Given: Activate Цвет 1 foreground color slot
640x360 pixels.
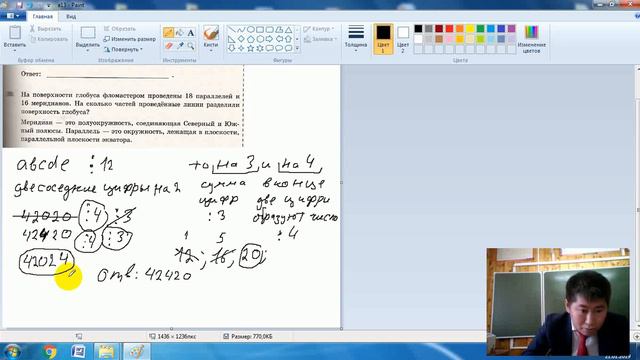Looking at the screenshot, I should pos(383,39).
